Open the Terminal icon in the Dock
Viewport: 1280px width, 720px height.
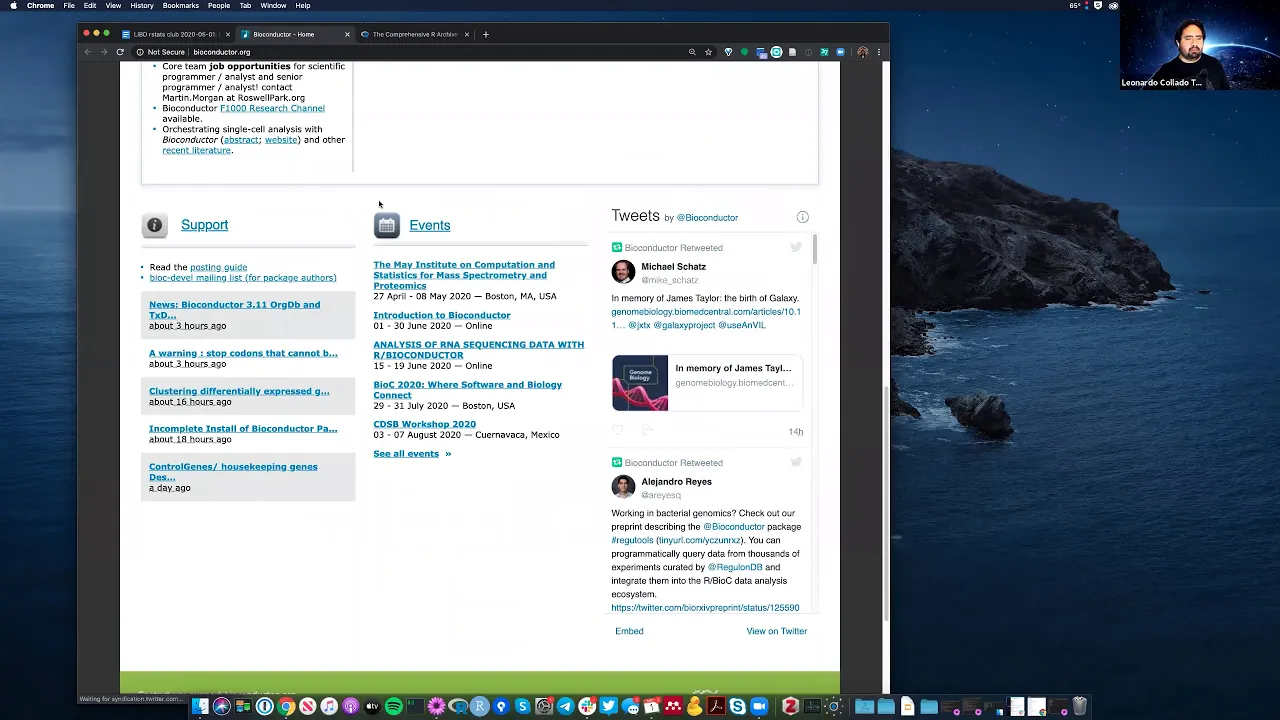coord(414,707)
